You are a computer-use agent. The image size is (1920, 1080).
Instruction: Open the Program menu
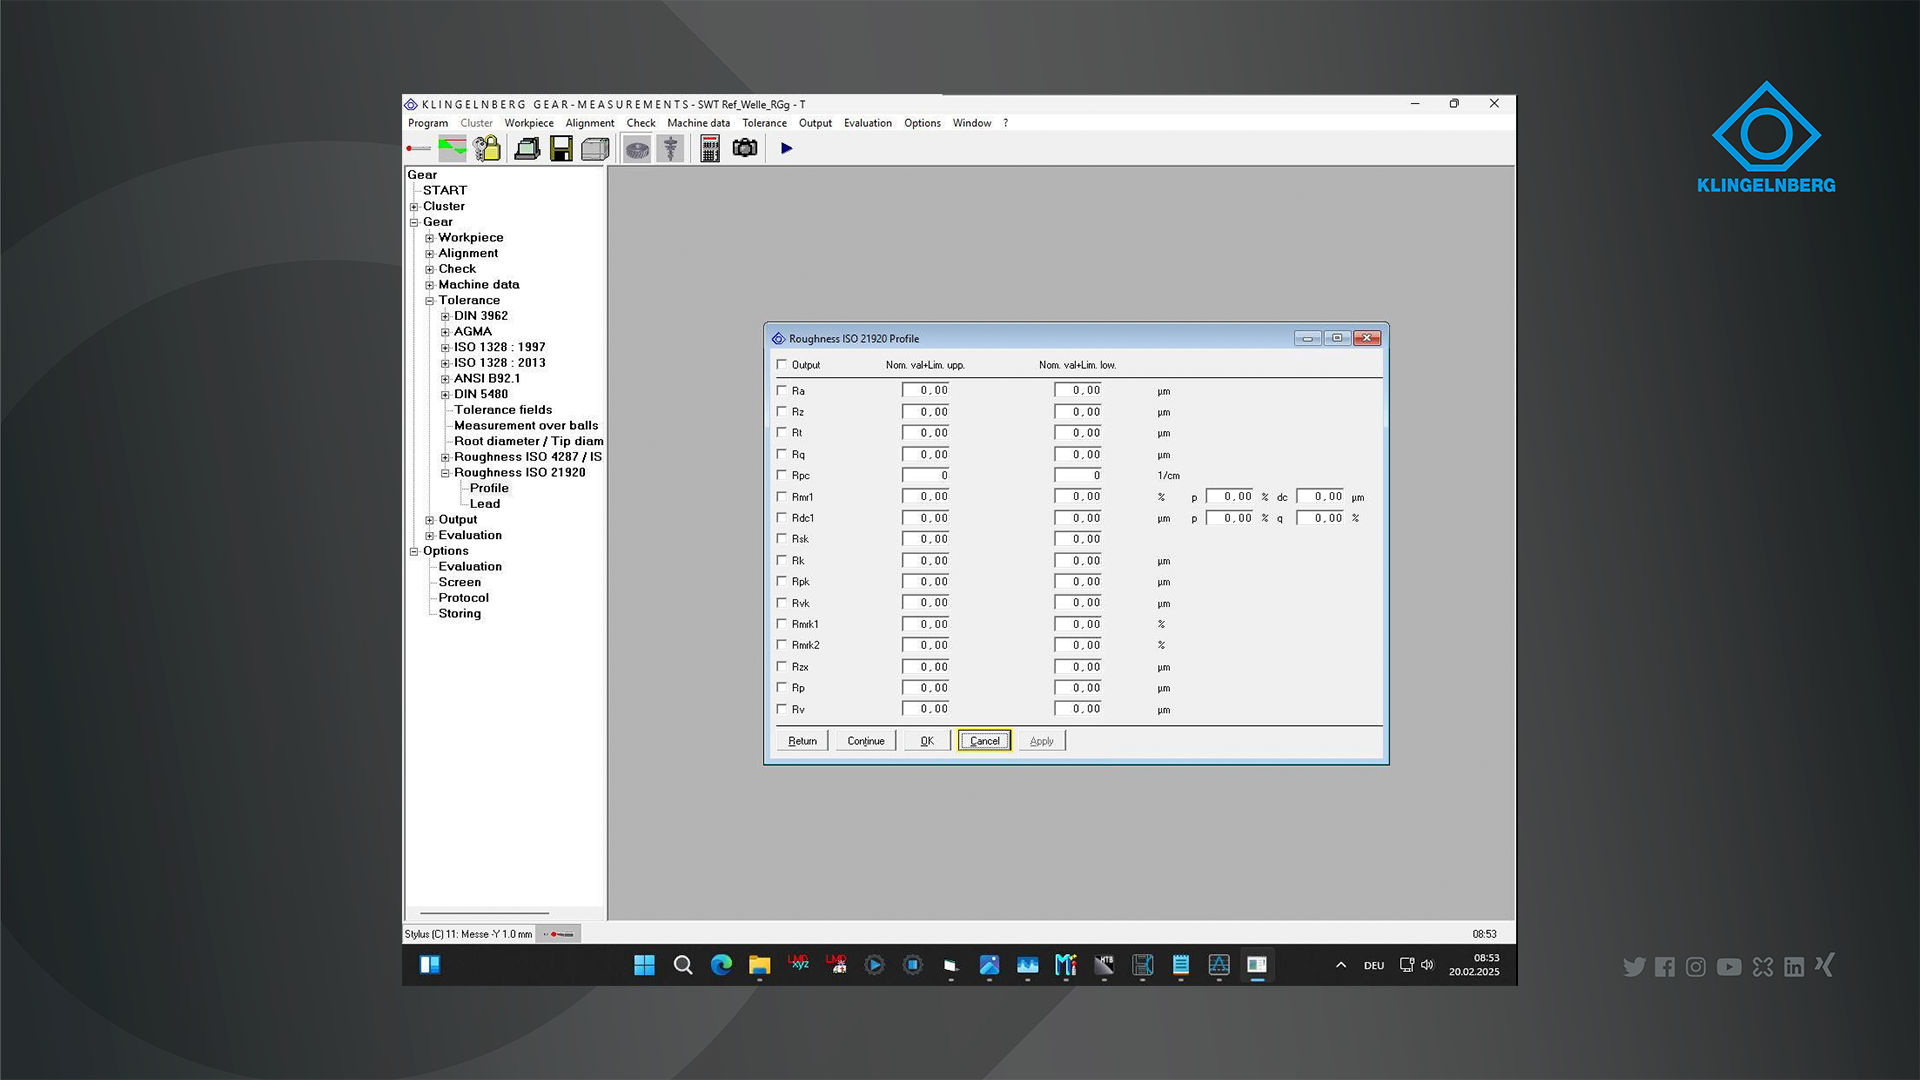(428, 123)
